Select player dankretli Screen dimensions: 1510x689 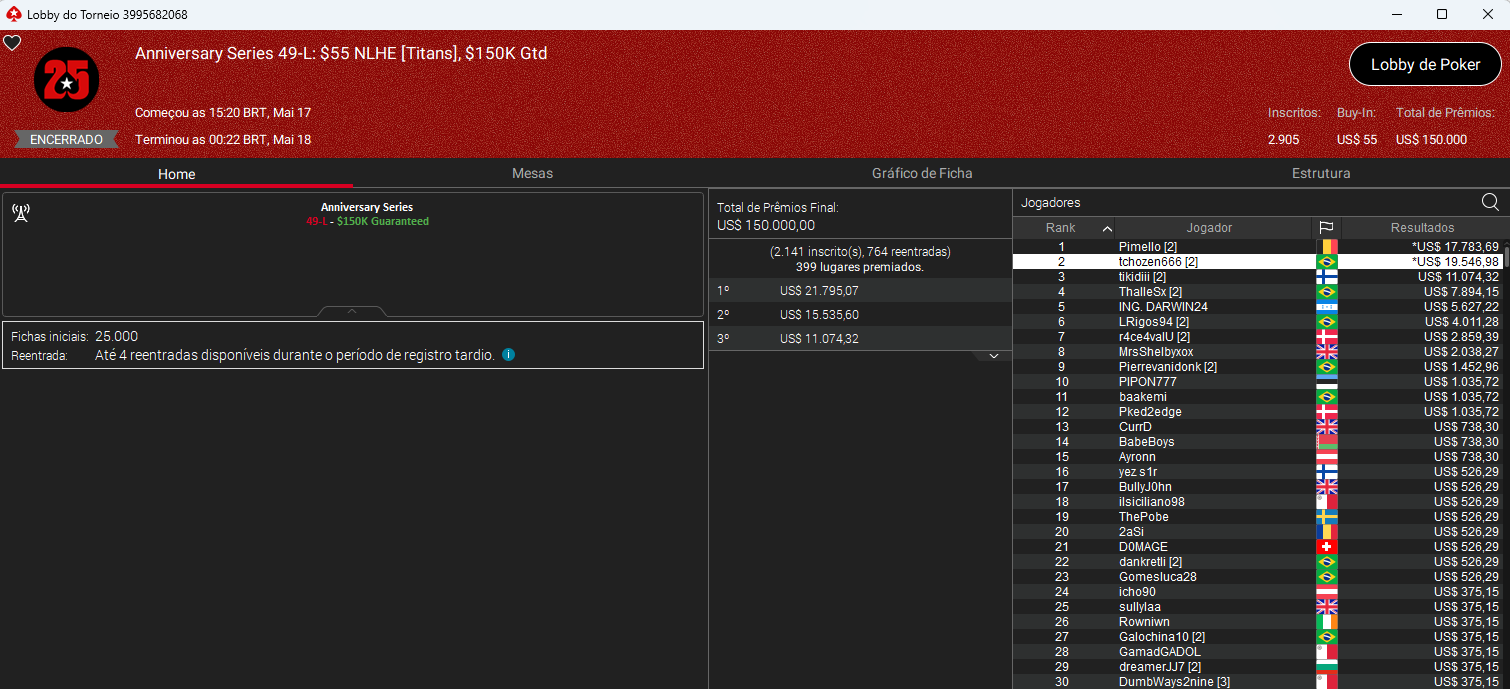pos(1258,562)
